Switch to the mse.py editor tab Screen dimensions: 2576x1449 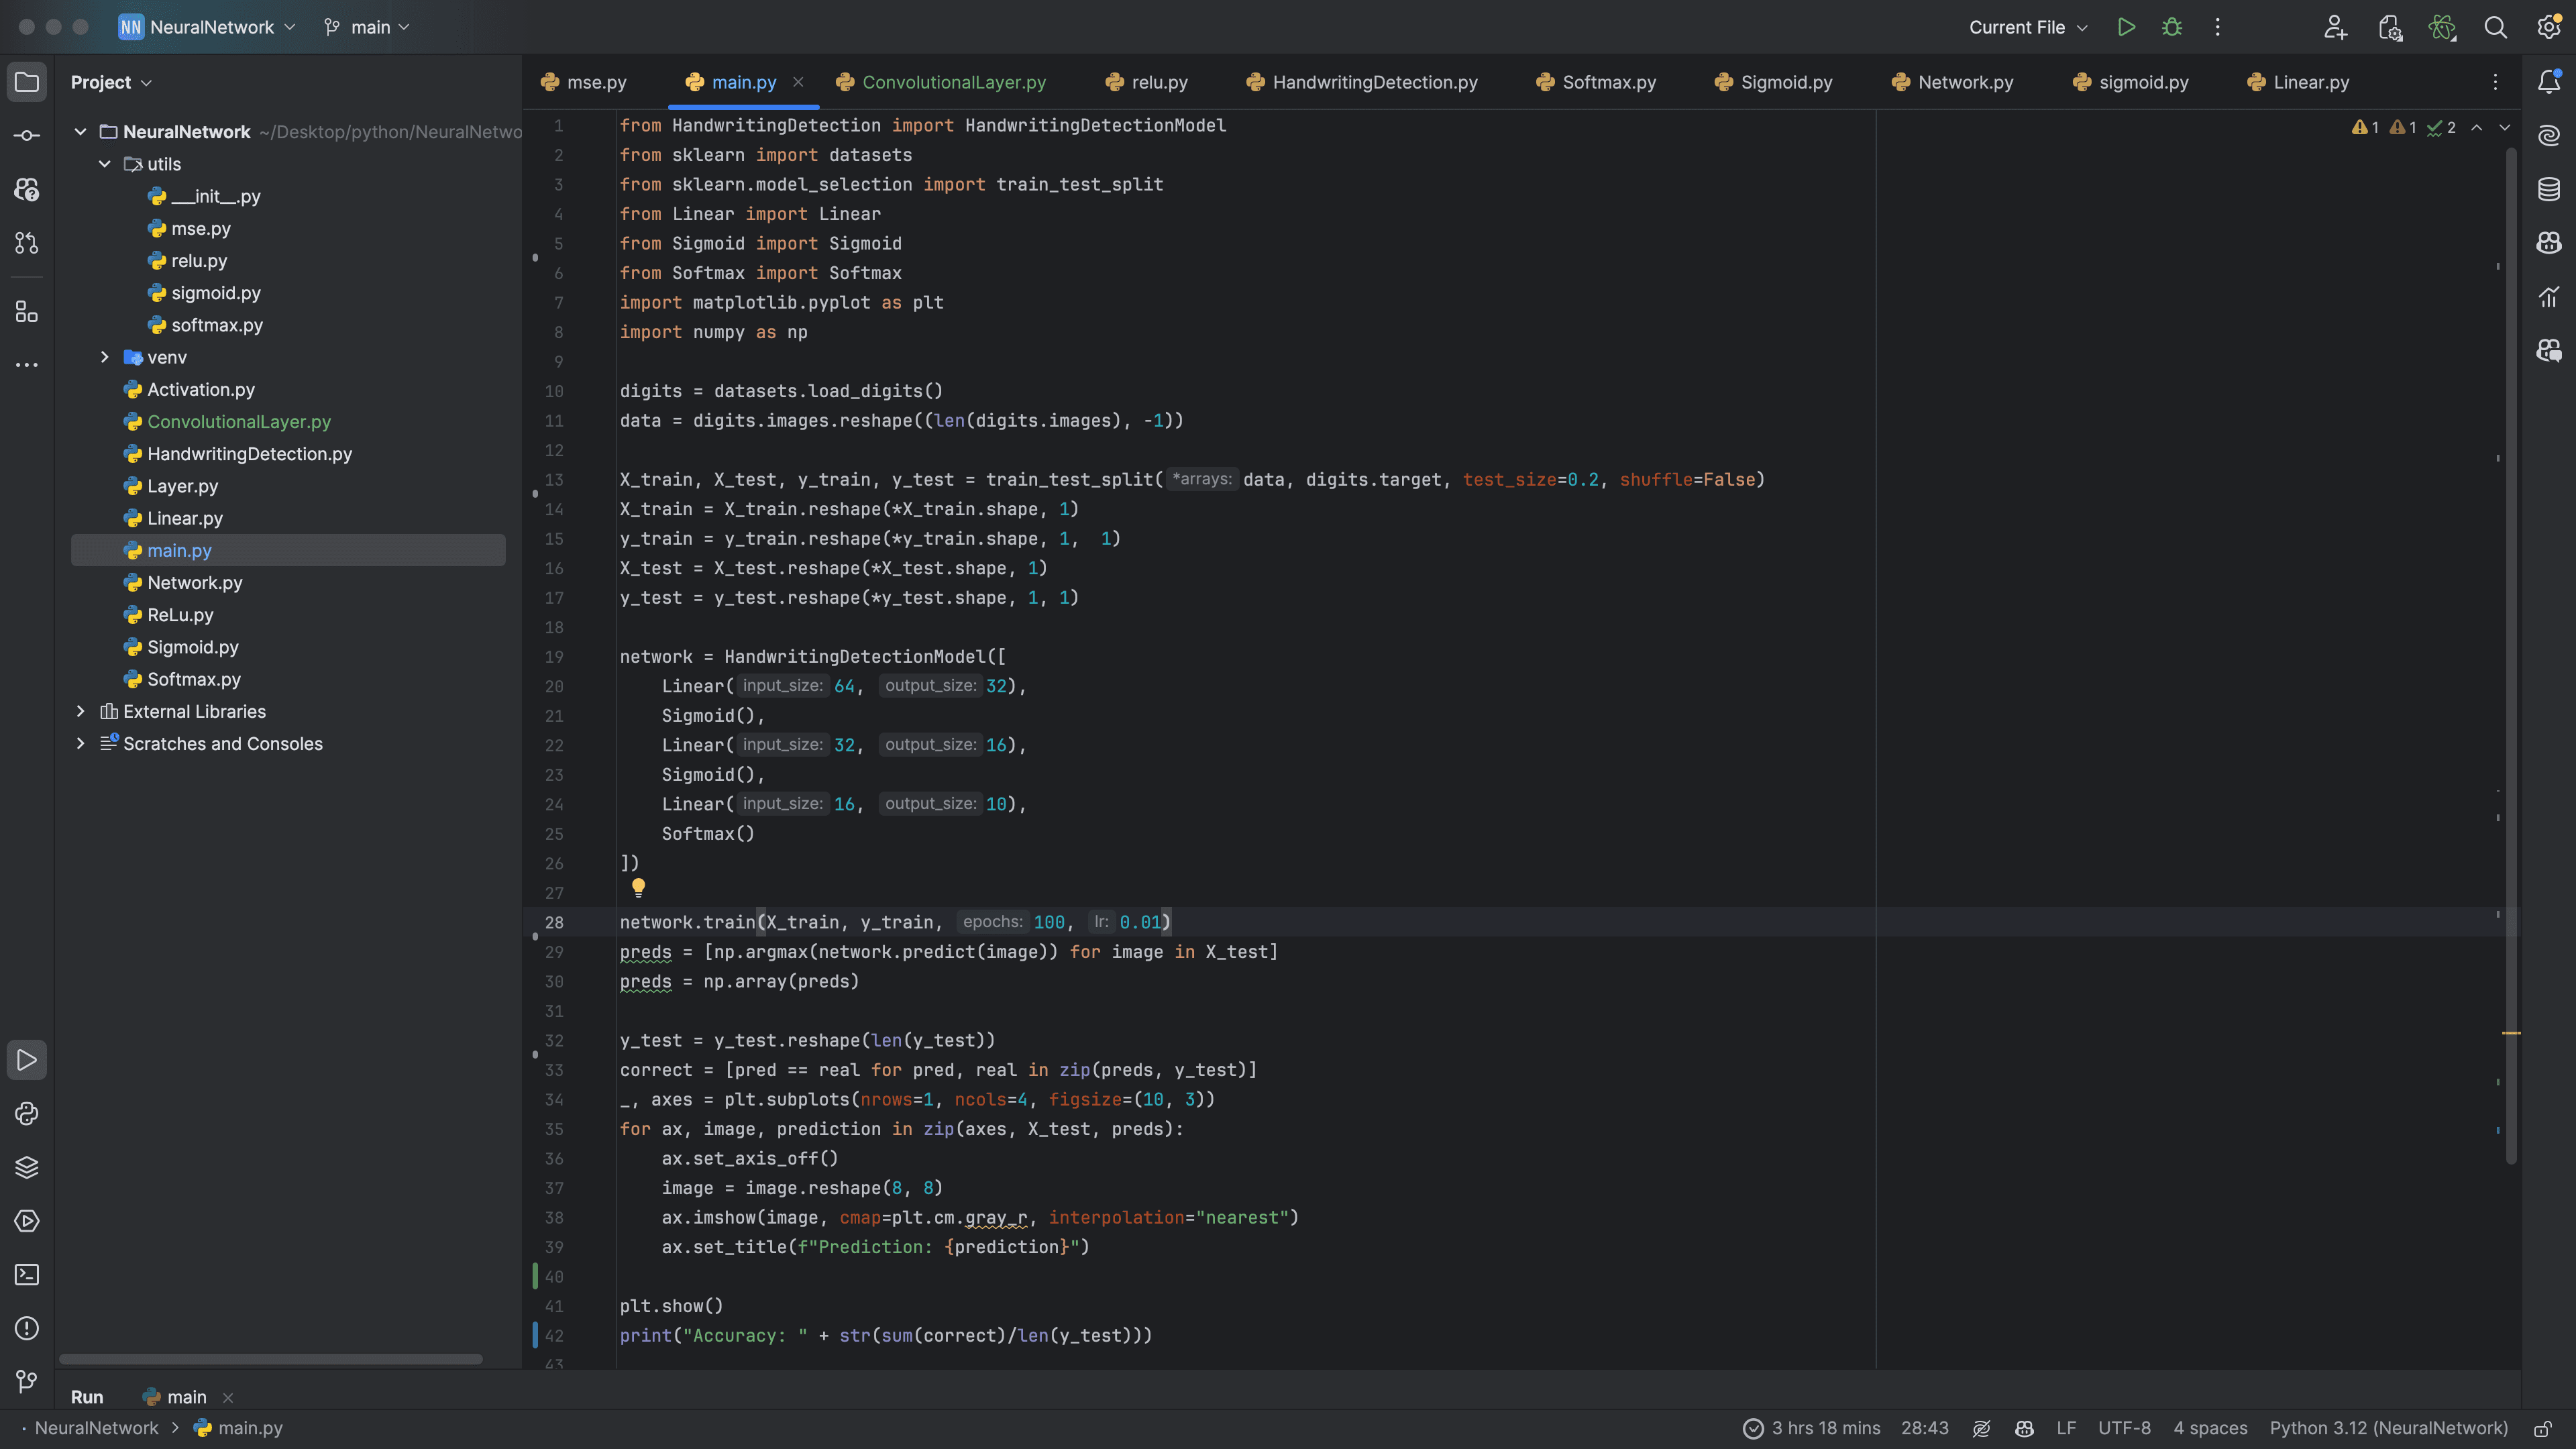coord(584,82)
